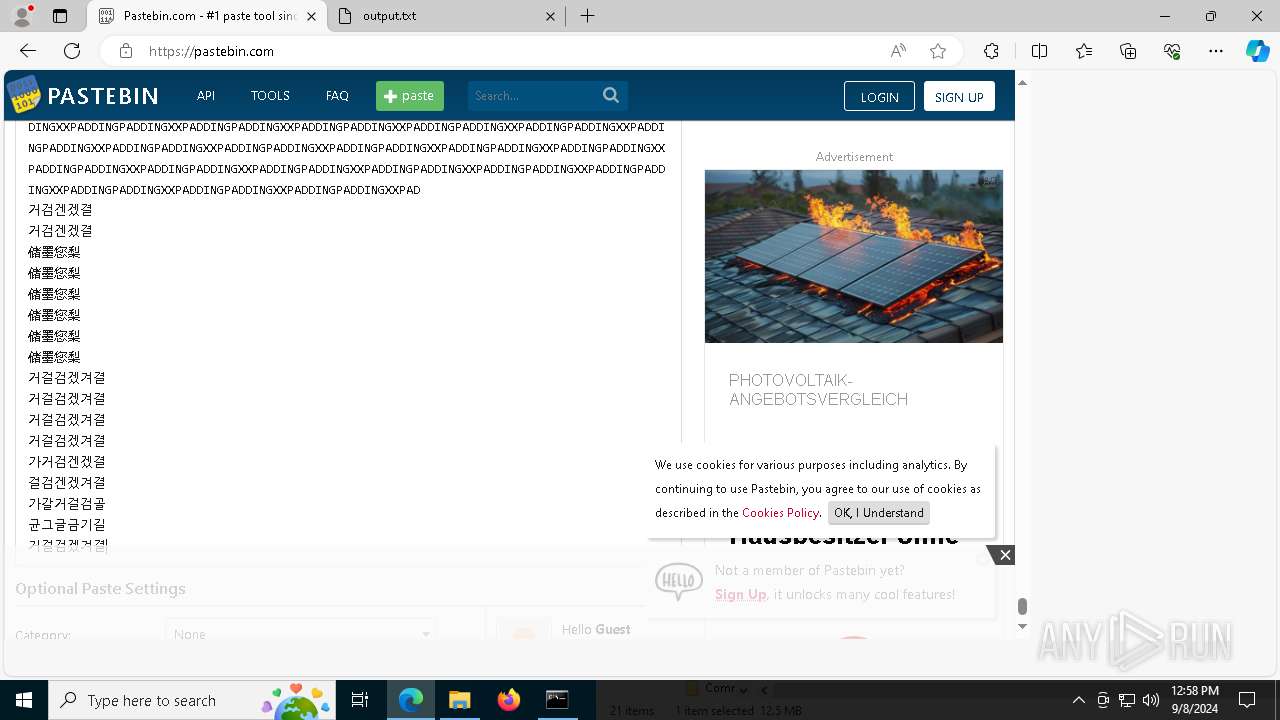Viewport: 1280px width, 720px height.
Task: Click the solar panel ad image
Action: (854, 256)
